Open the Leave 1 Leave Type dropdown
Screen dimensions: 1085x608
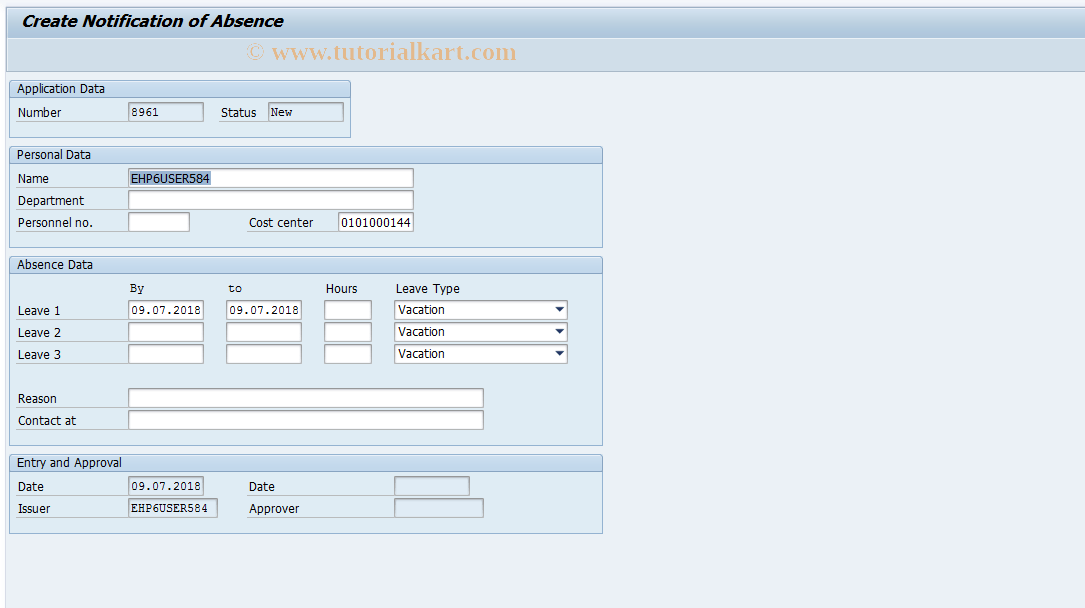pos(558,309)
